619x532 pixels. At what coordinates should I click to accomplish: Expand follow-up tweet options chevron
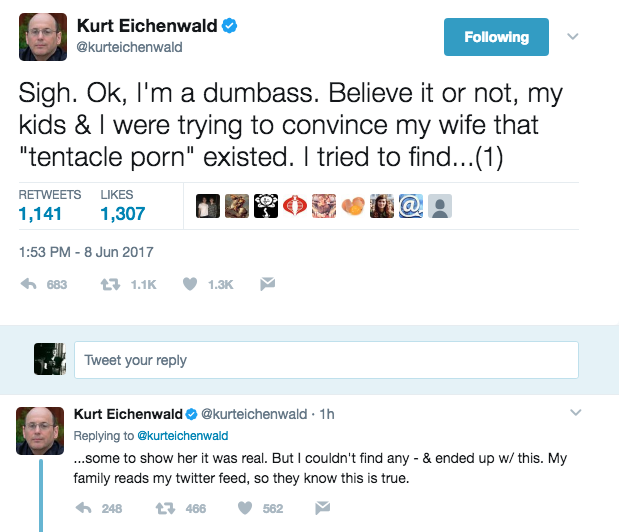[x=575, y=412]
